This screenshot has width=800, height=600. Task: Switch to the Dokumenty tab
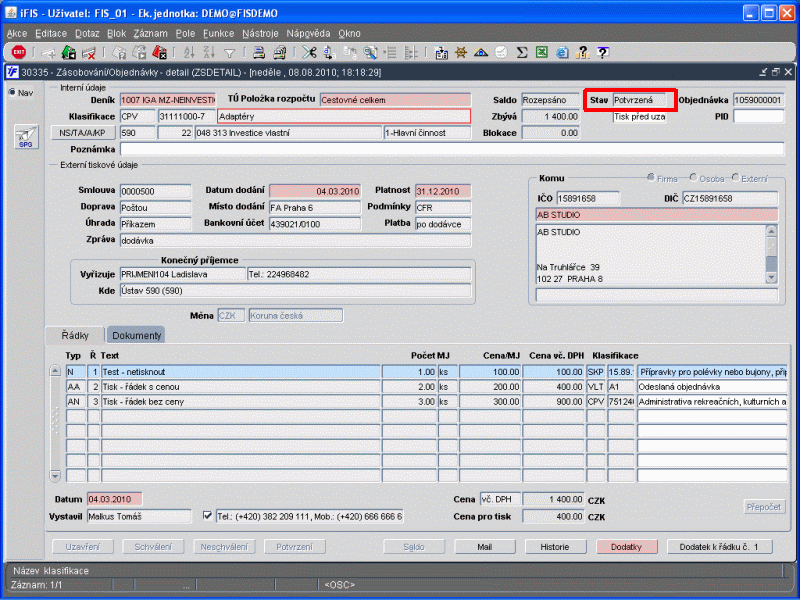point(136,335)
